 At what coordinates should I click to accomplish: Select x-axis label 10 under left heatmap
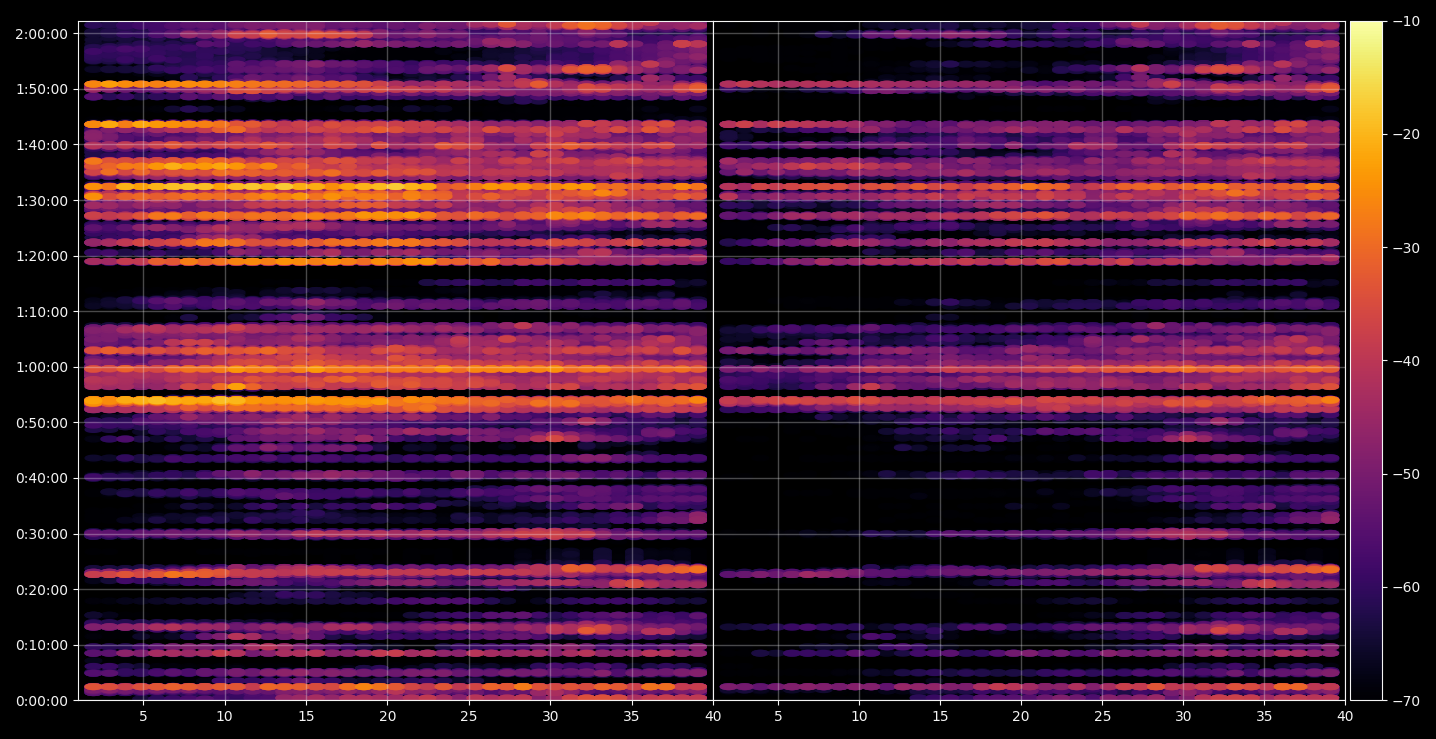point(225,717)
